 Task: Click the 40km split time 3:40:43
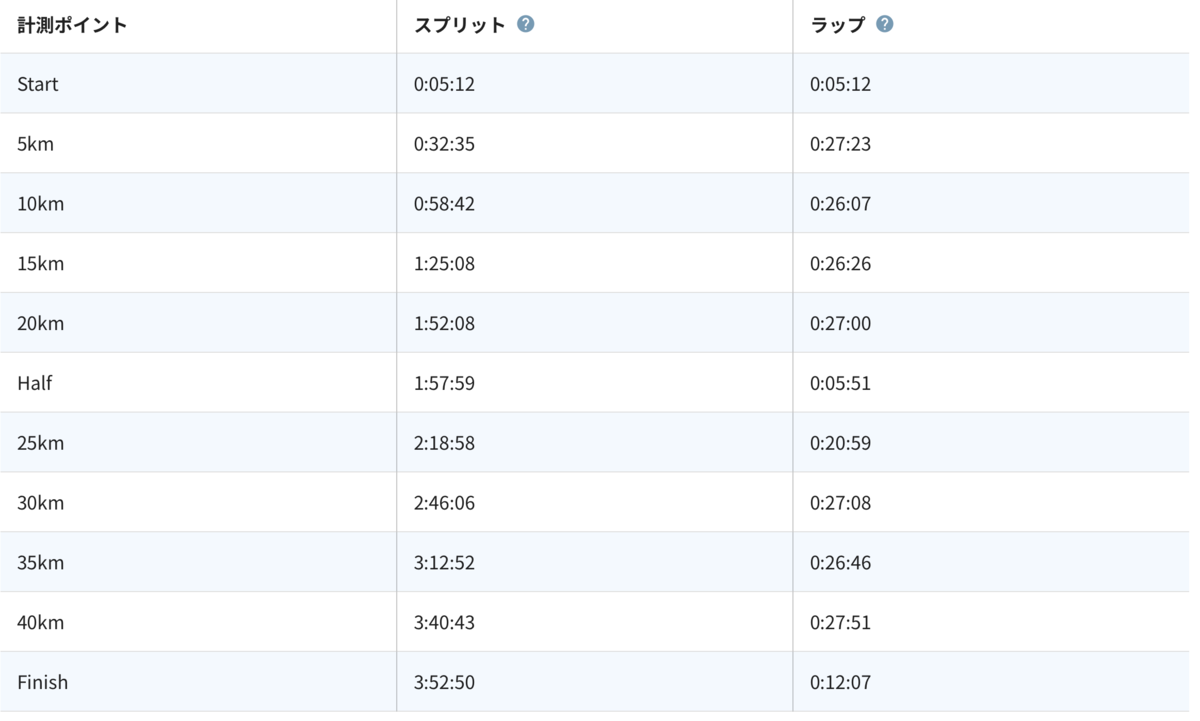pyautogui.click(x=444, y=623)
